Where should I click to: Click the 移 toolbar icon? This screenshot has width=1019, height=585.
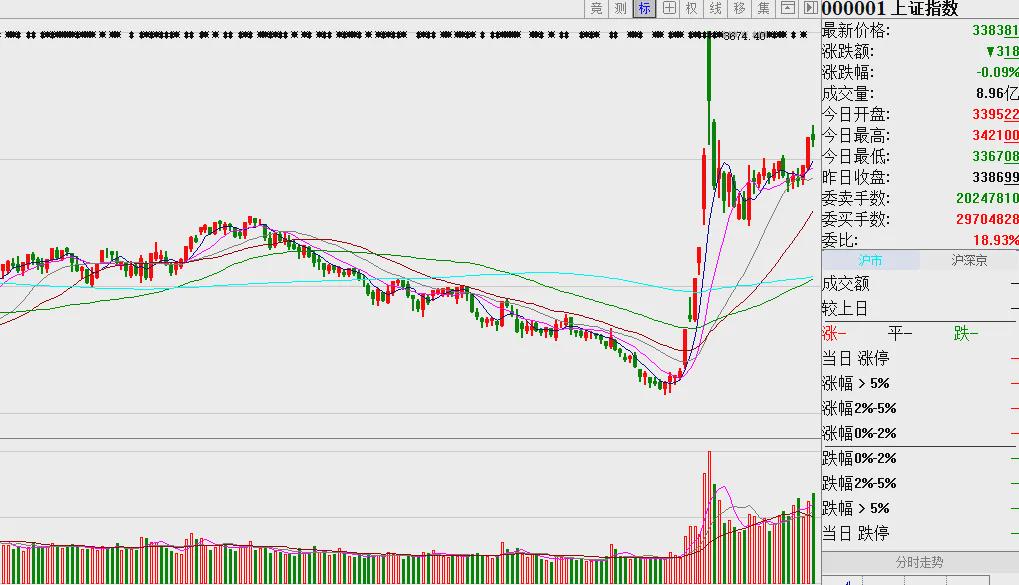pos(740,8)
